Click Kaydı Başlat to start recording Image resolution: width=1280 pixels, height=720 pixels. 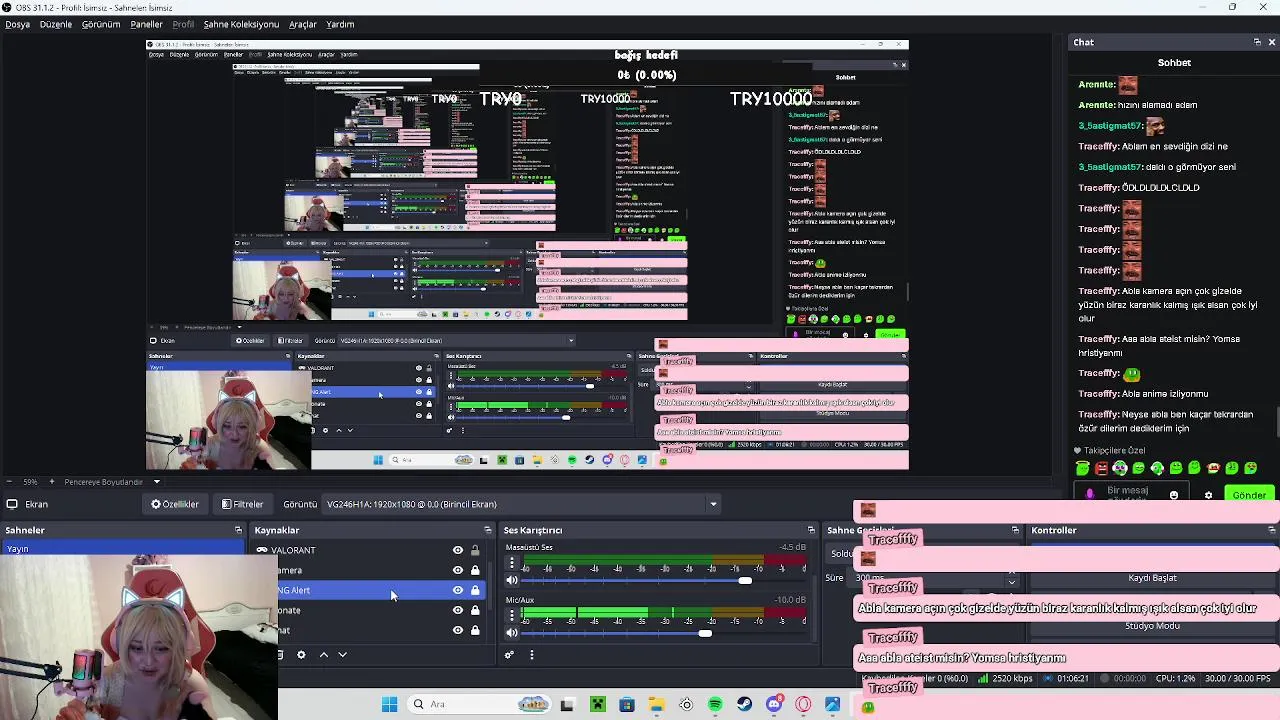point(1152,578)
